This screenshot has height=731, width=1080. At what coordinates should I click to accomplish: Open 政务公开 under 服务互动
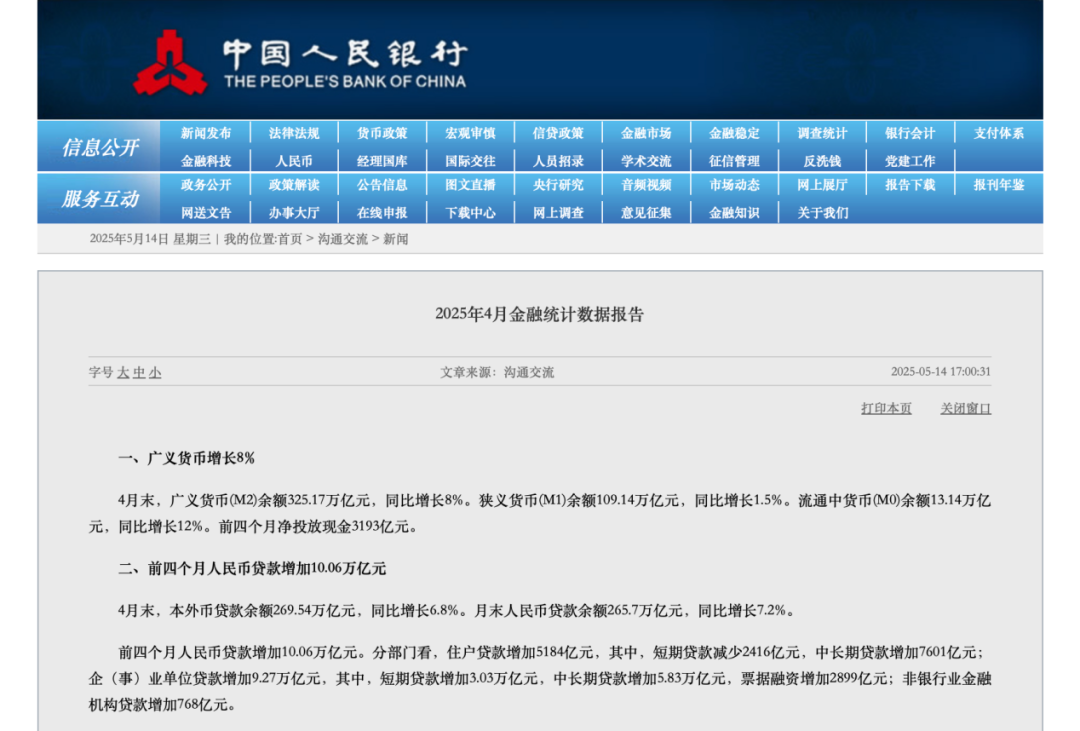click(x=206, y=185)
